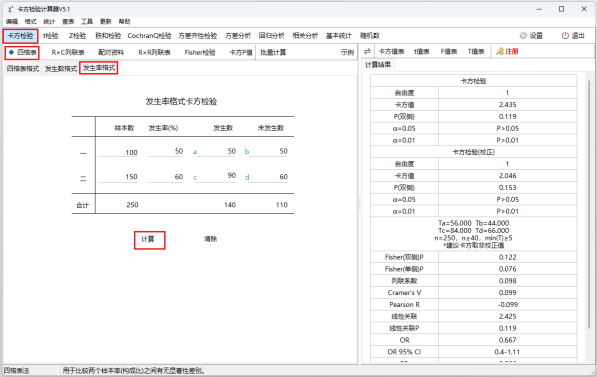Click the 合计 未发生数 total 110
597x377 pixels.
click(282, 205)
